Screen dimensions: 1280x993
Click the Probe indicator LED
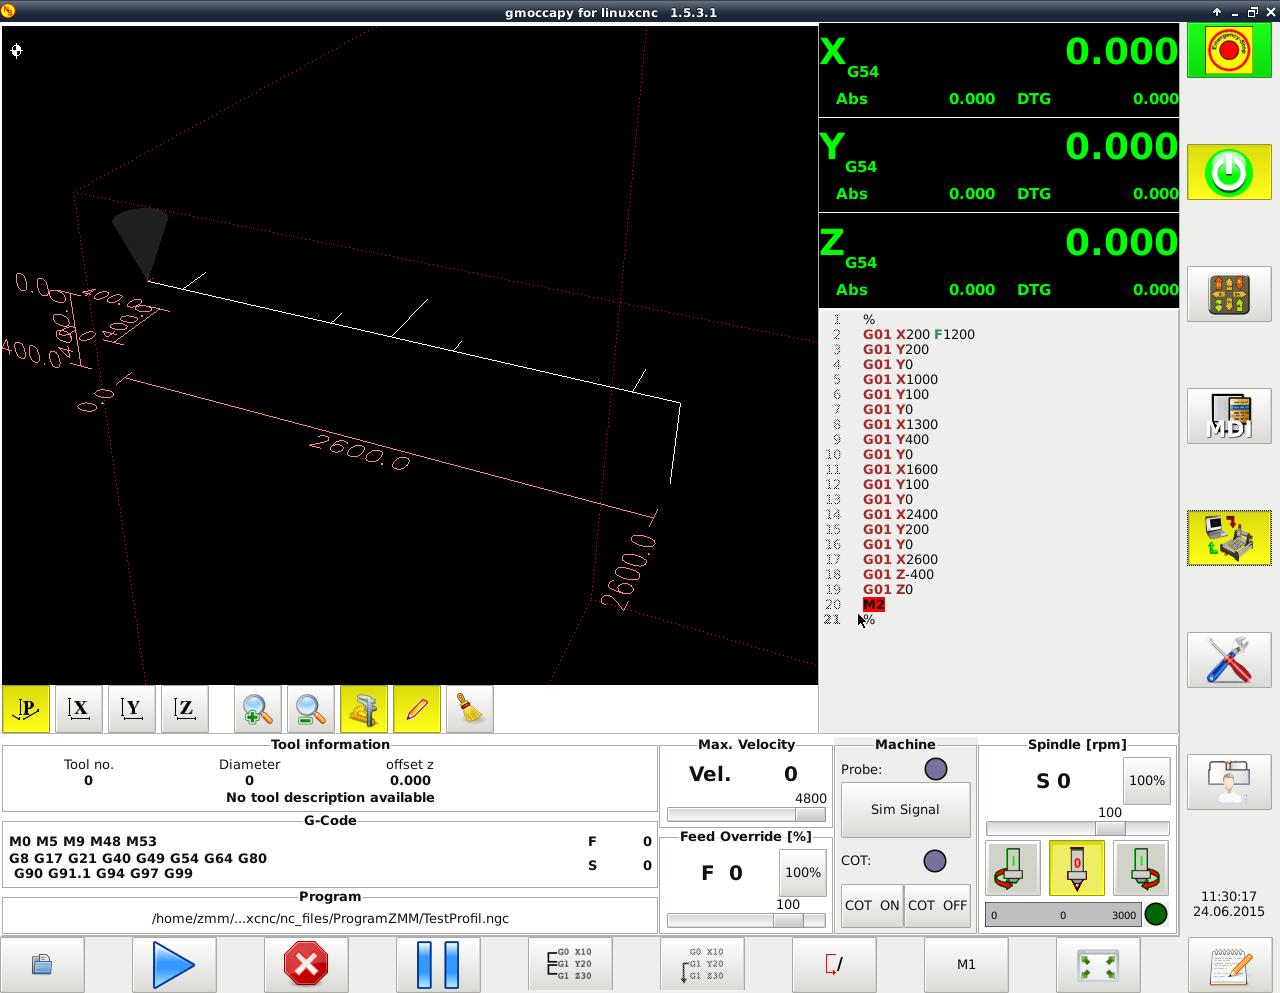click(935, 769)
